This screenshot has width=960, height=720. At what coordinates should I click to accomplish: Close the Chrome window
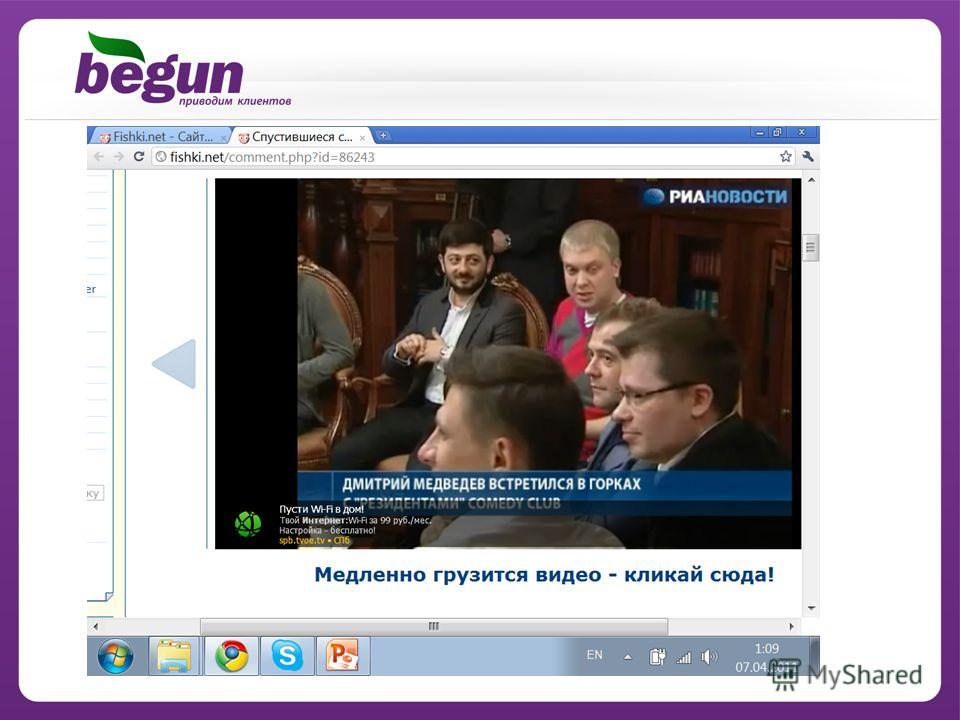coord(801,132)
